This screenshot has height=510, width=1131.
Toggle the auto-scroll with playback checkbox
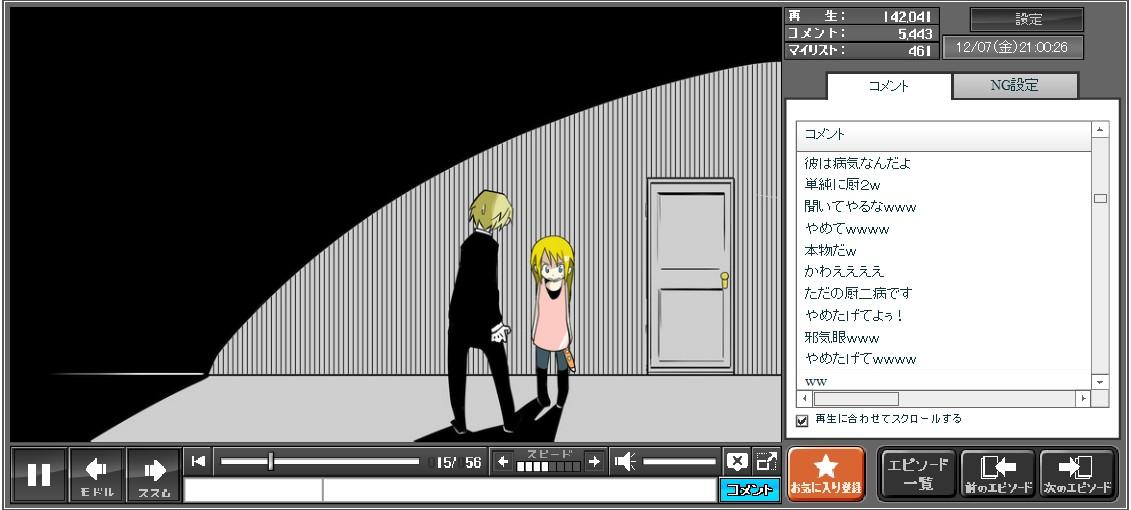[x=802, y=420]
